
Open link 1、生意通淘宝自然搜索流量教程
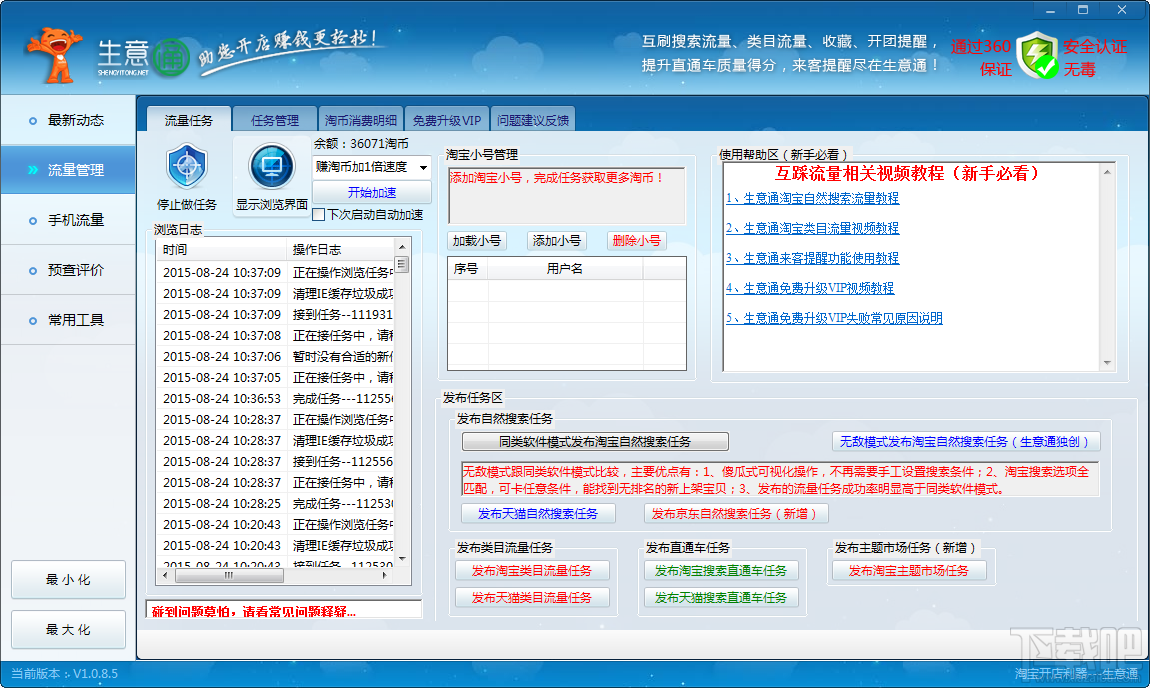812,198
